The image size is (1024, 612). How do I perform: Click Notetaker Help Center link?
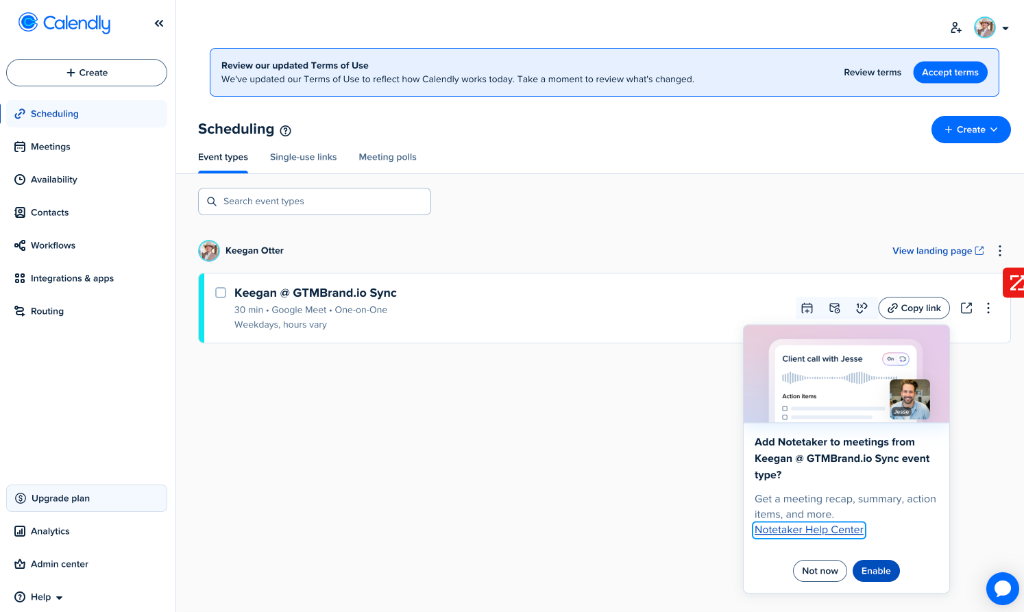click(x=808, y=530)
